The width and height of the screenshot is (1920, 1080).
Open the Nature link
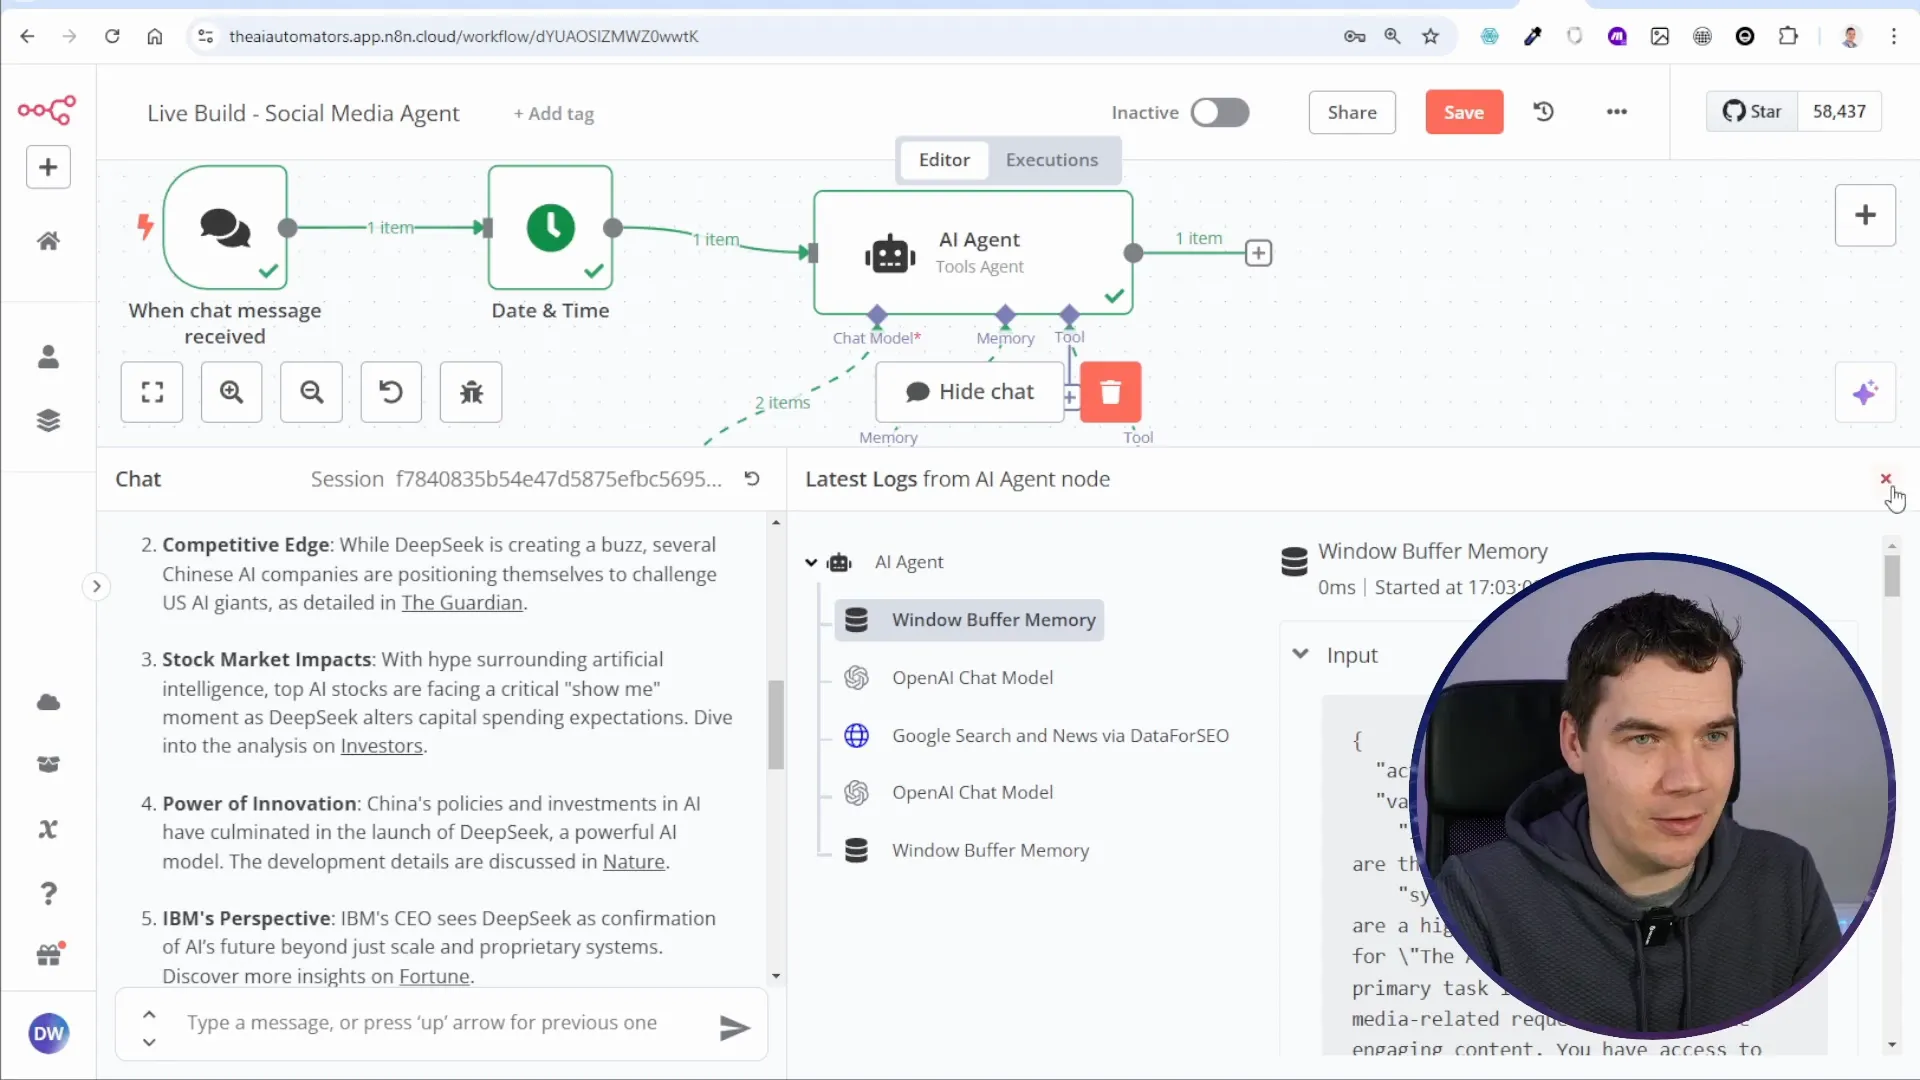click(x=634, y=862)
